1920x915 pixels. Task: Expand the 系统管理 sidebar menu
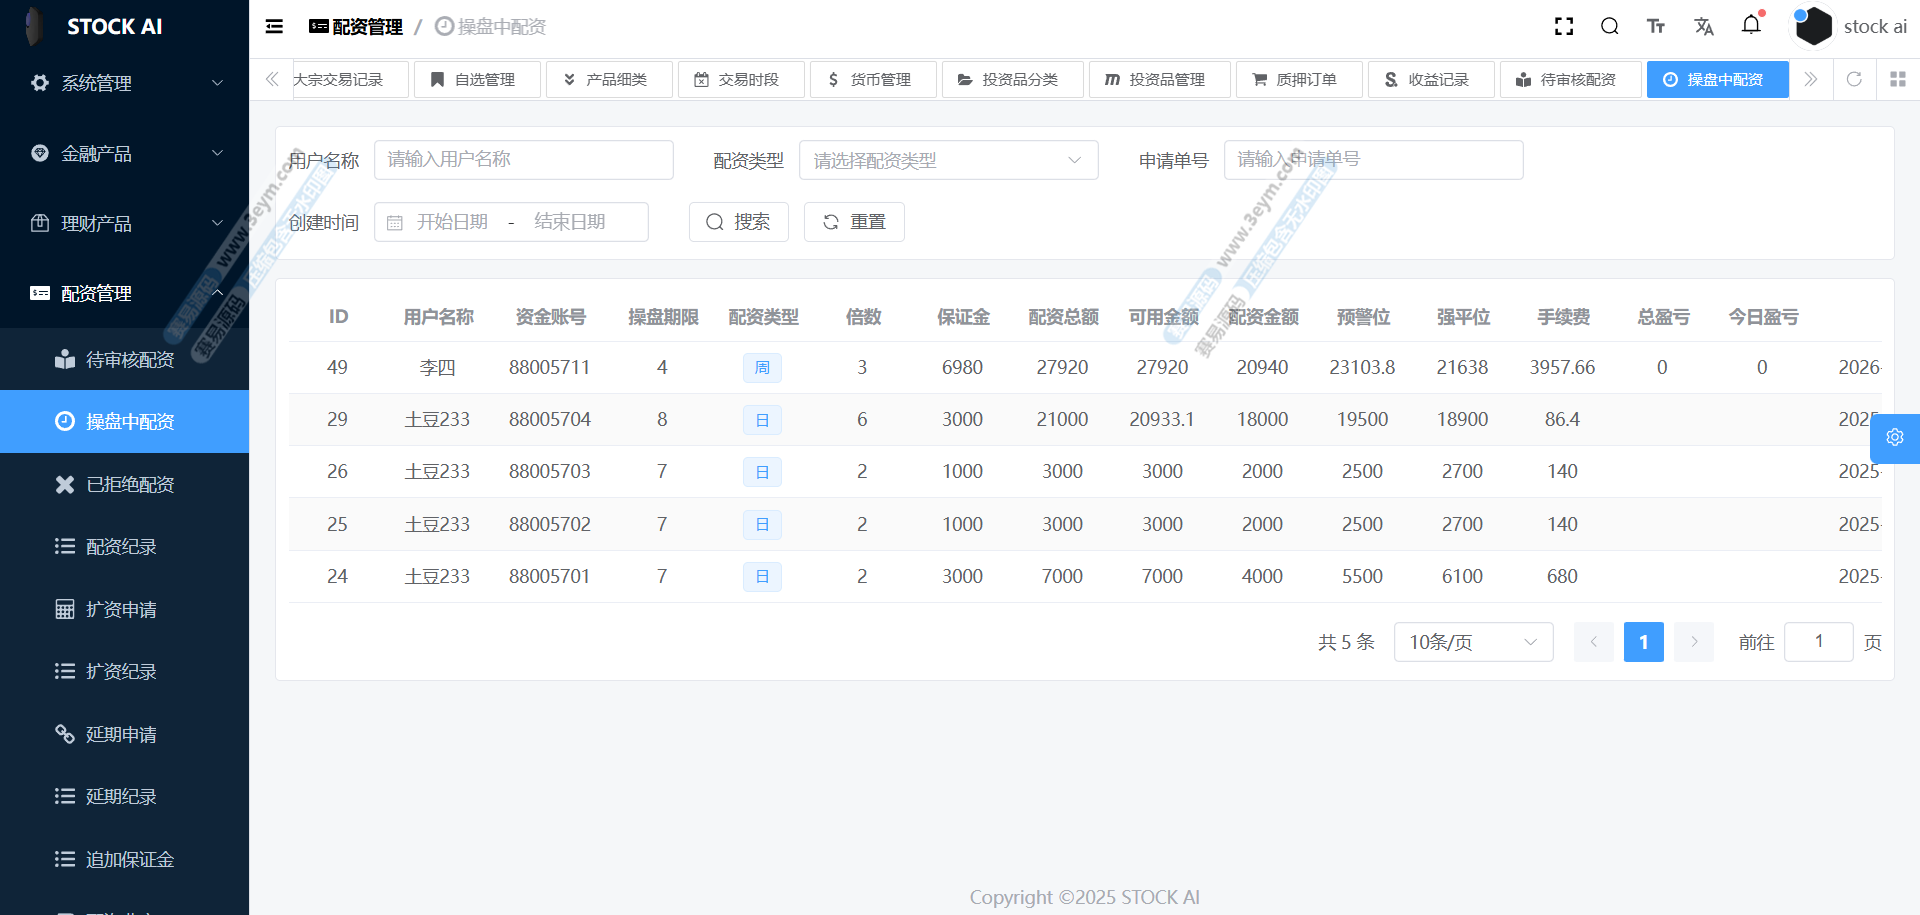click(124, 83)
